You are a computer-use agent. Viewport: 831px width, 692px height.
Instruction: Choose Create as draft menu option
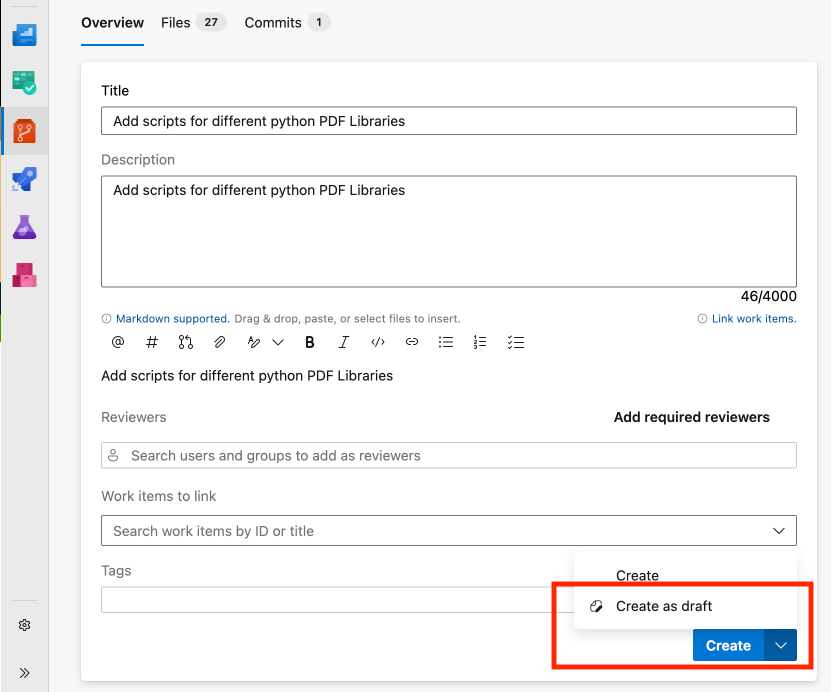(x=685, y=606)
